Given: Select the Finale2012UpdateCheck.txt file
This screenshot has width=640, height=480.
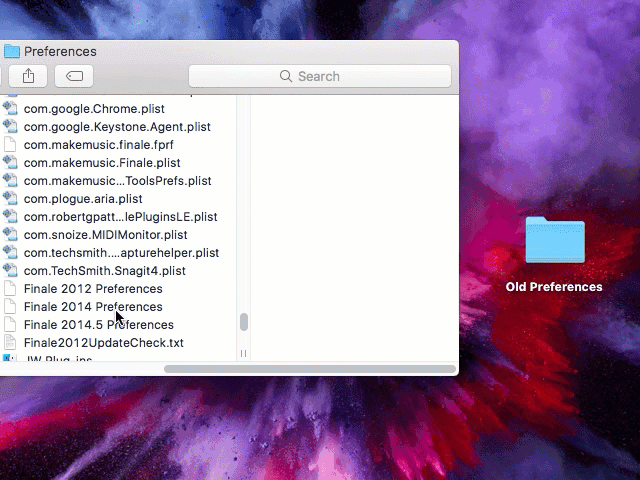Looking at the screenshot, I should pyautogui.click(x=104, y=343).
